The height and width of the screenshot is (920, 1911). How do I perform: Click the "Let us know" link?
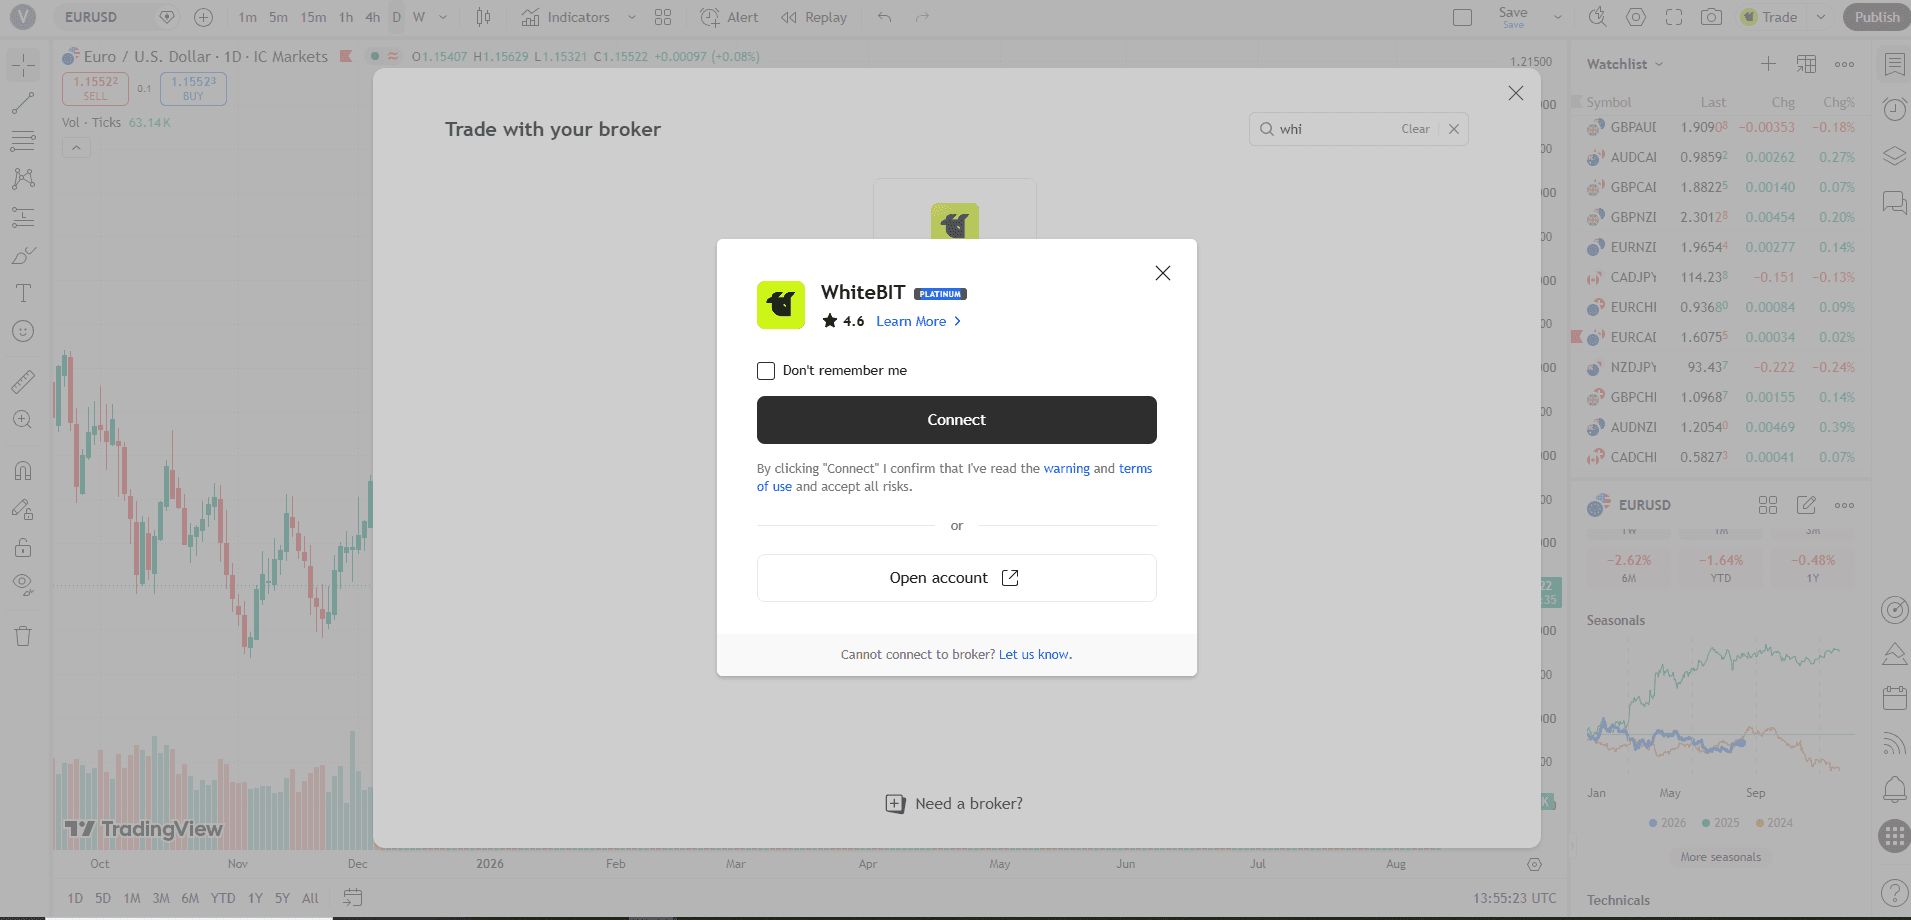tap(1034, 655)
